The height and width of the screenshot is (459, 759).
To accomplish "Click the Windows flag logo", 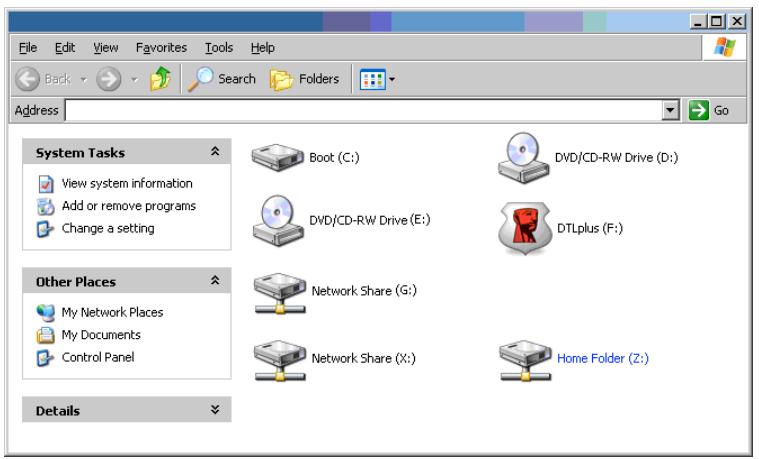I will coord(725,47).
